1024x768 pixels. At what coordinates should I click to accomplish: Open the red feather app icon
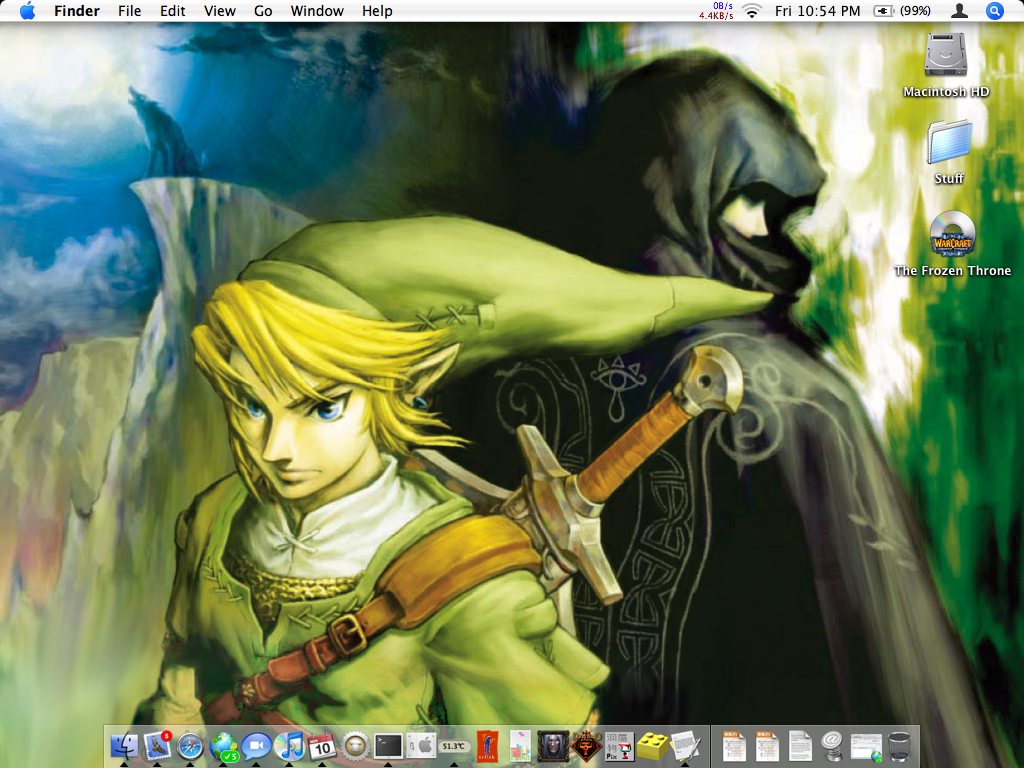pos(487,746)
